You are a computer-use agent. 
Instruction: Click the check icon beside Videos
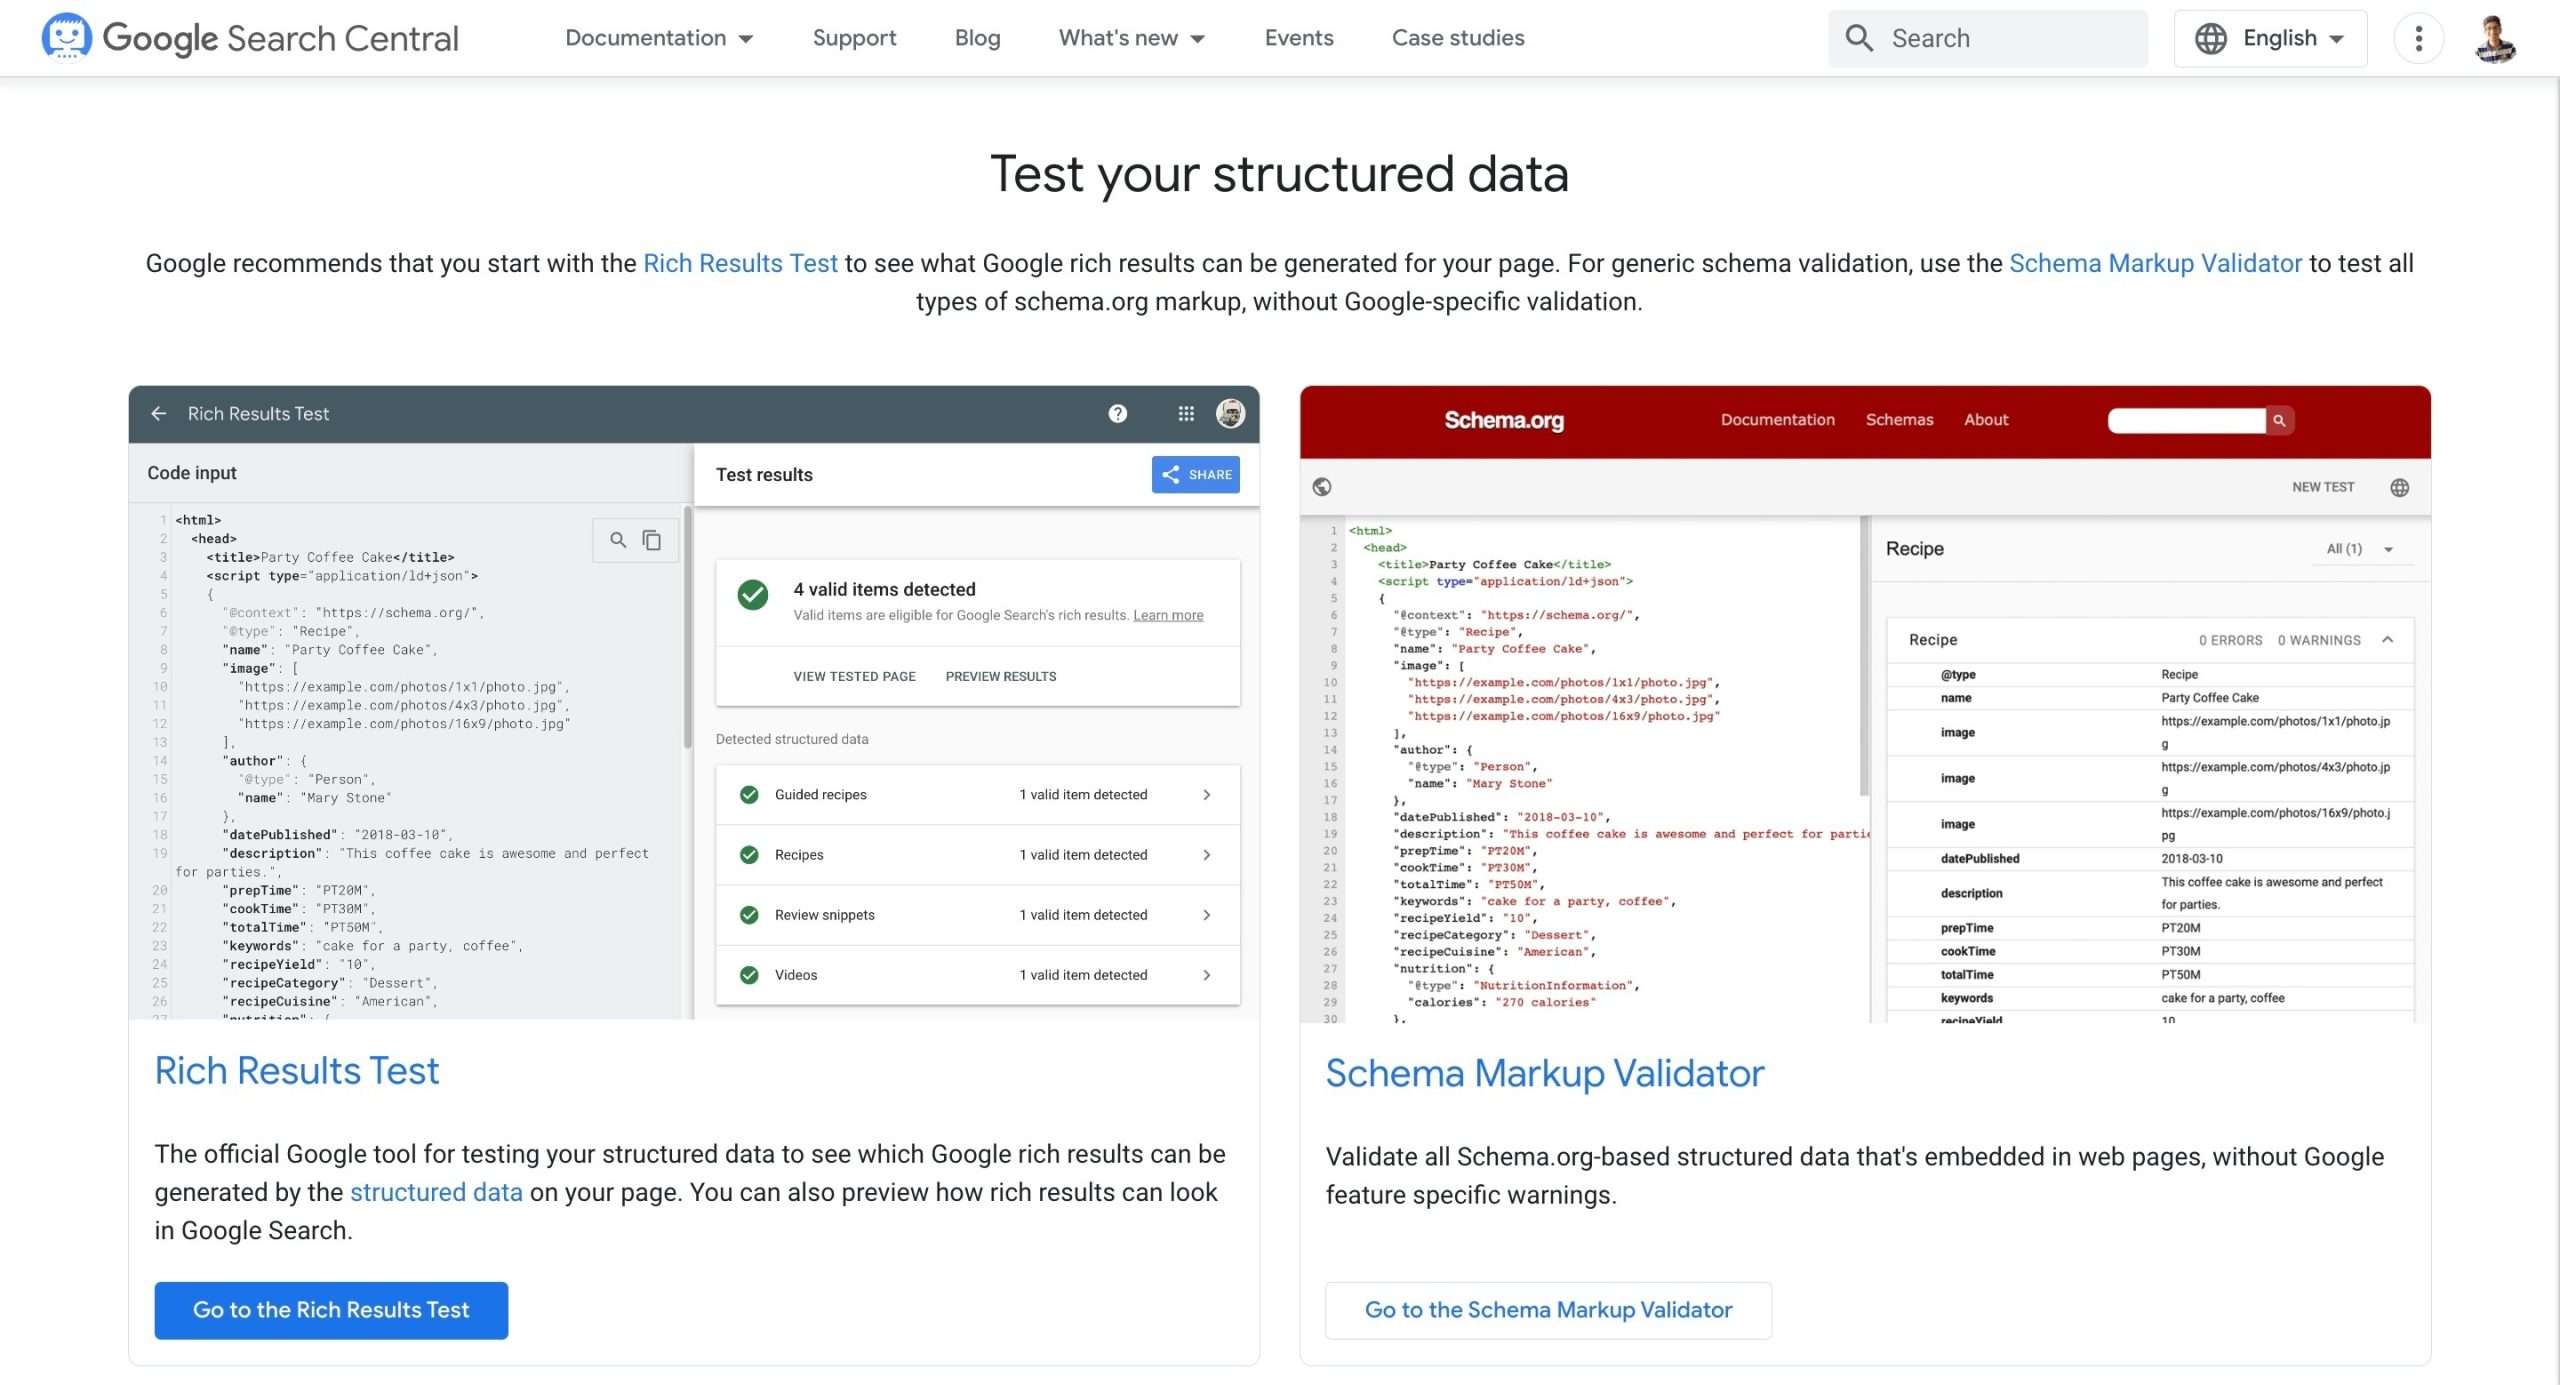click(x=749, y=974)
